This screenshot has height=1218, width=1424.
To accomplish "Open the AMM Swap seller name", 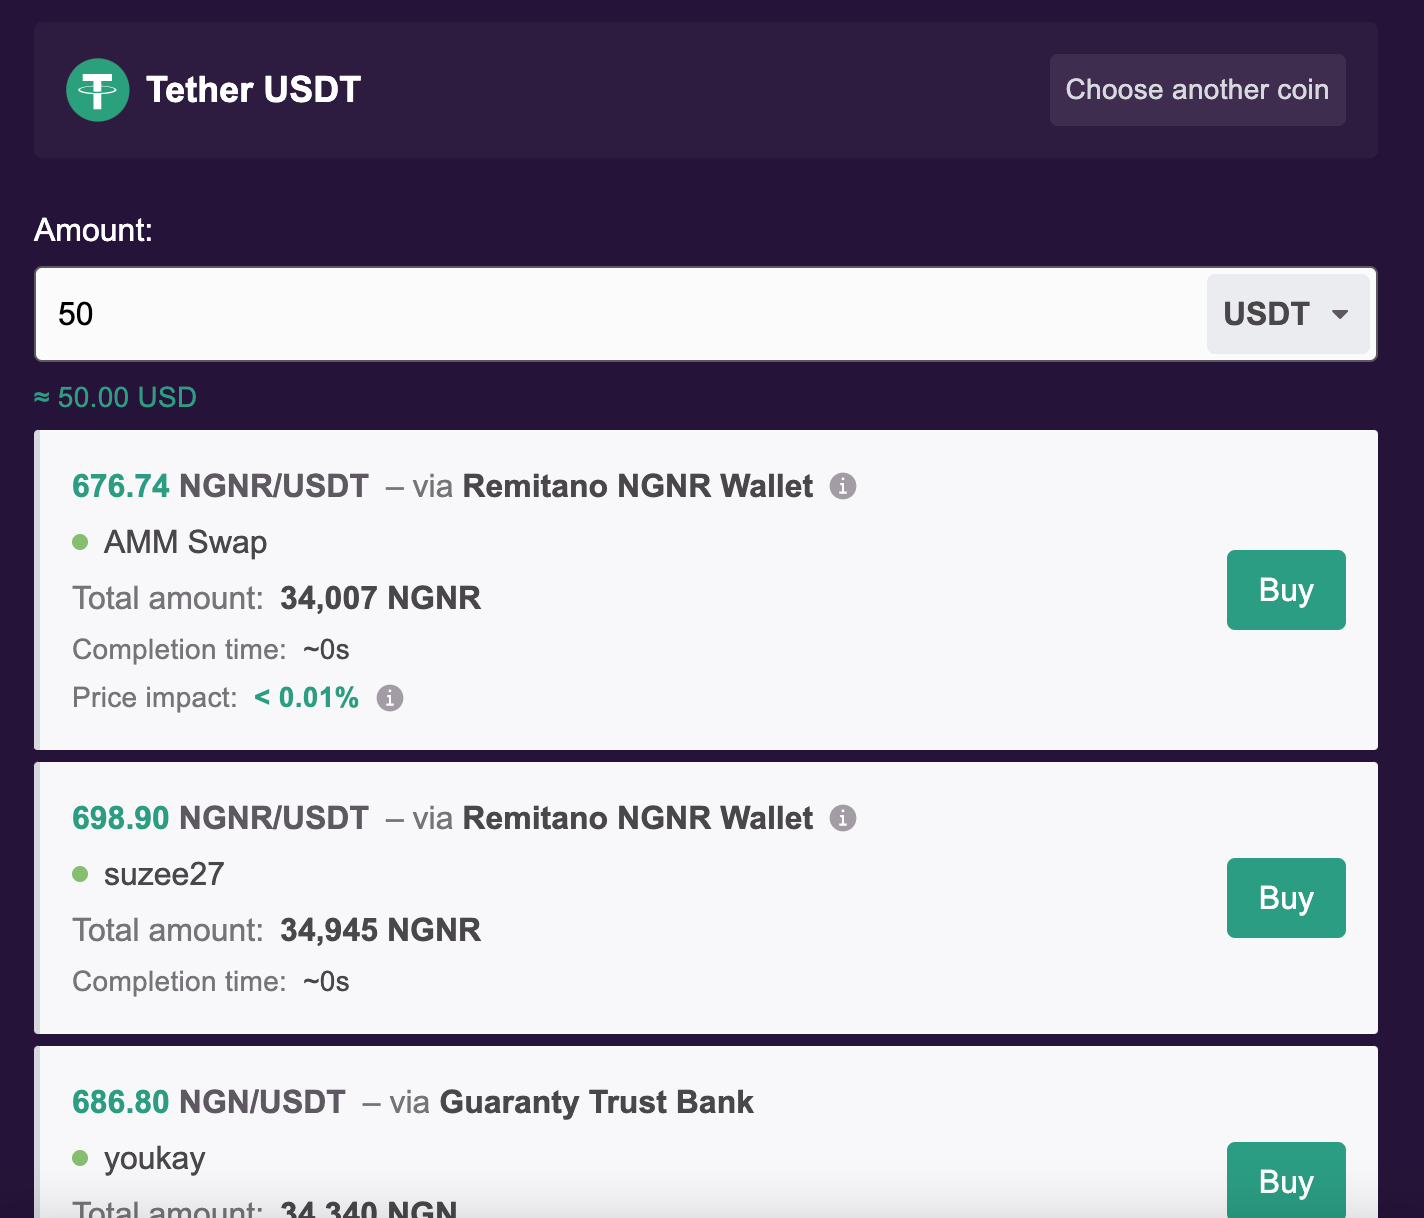I will 185,542.
